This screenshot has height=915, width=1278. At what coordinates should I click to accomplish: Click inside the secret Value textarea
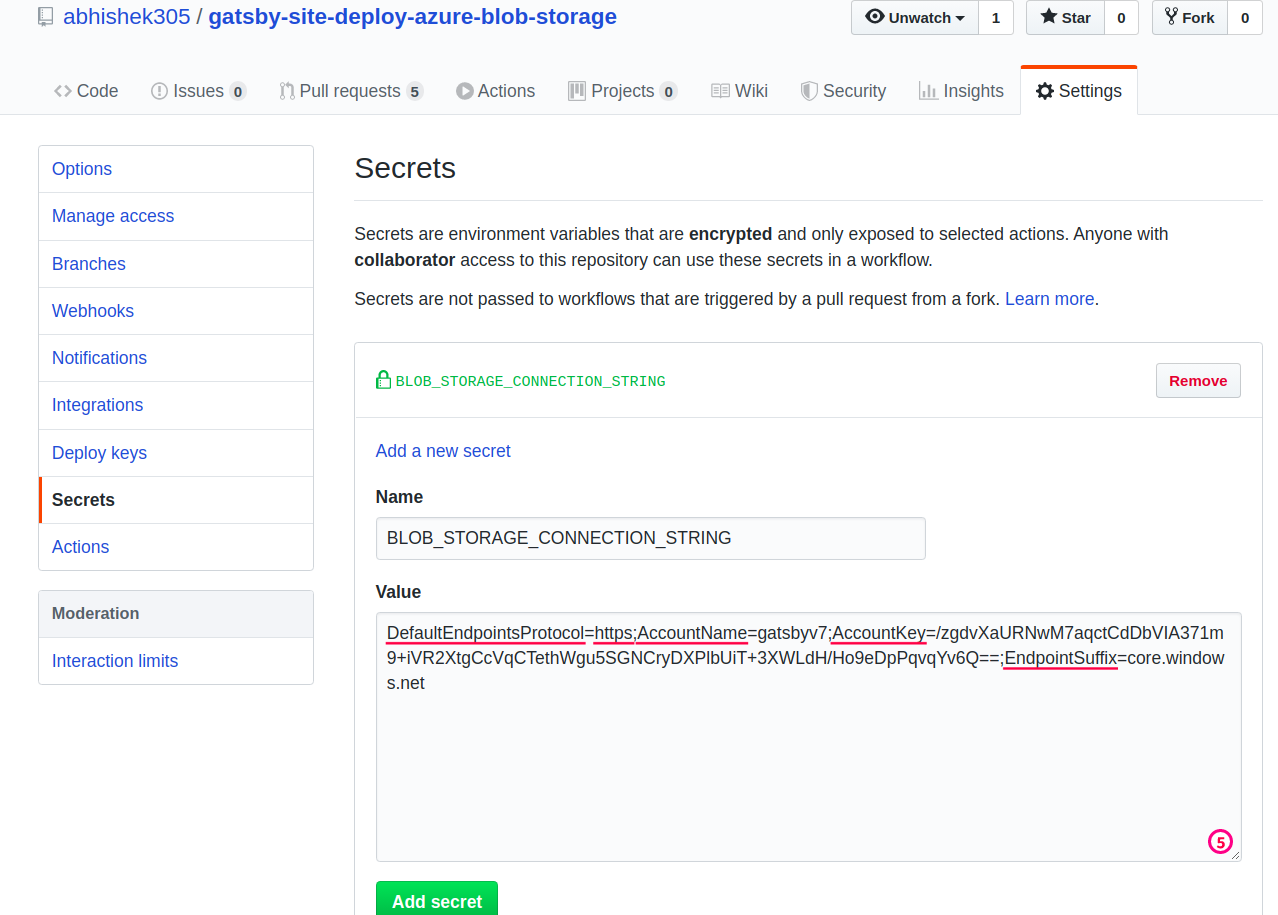pos(808,737)
